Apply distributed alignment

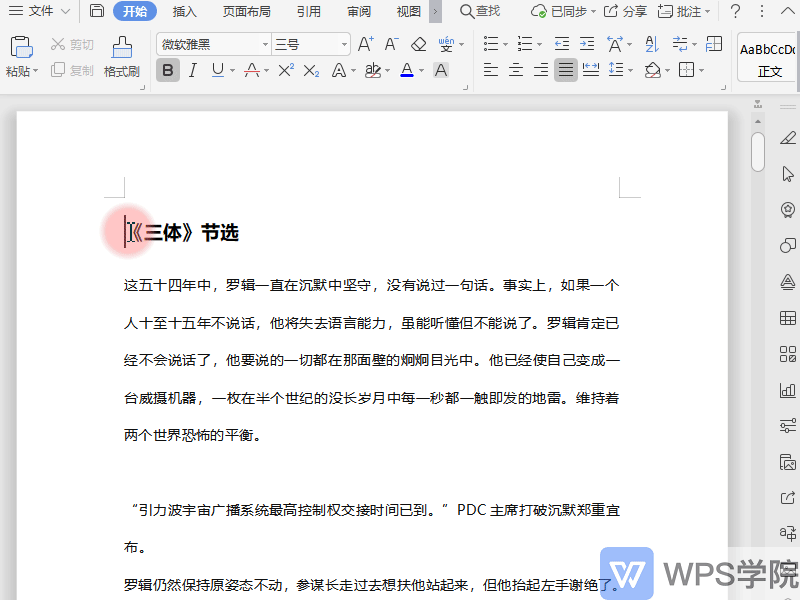coord(591,69)
